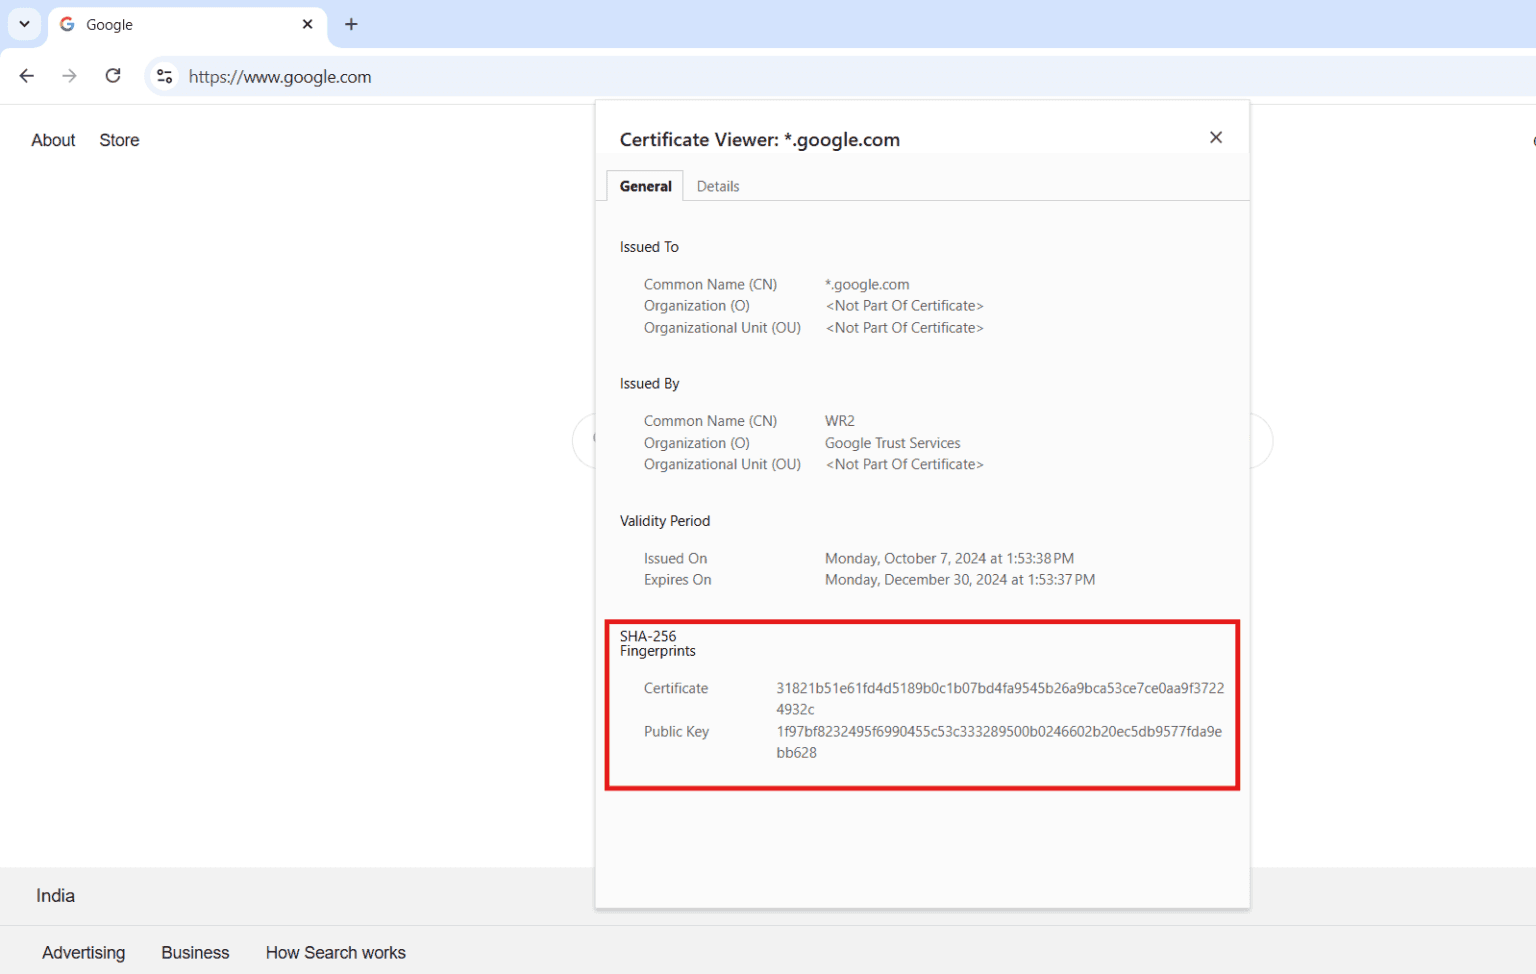
Task: Close the Google browser tab
Action: tap(307, 24)
